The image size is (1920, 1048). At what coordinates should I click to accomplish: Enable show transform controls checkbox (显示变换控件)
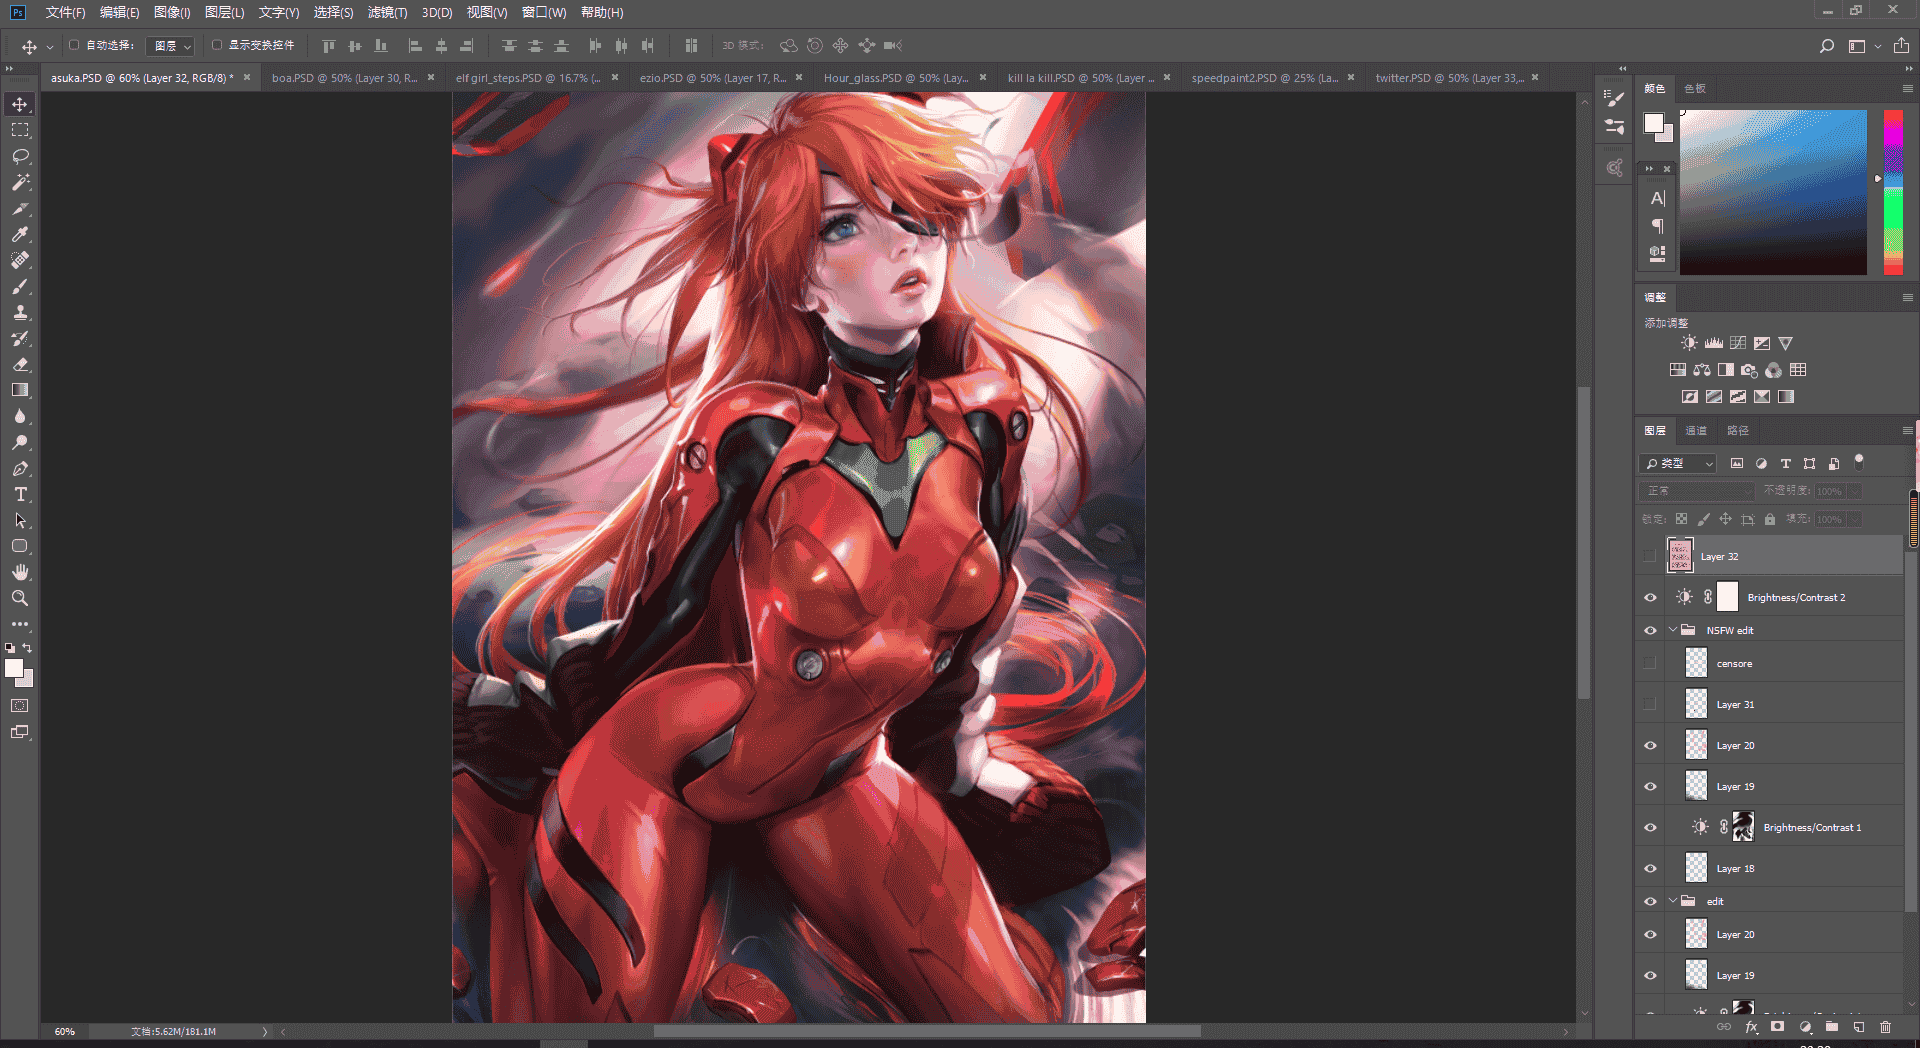216,45
